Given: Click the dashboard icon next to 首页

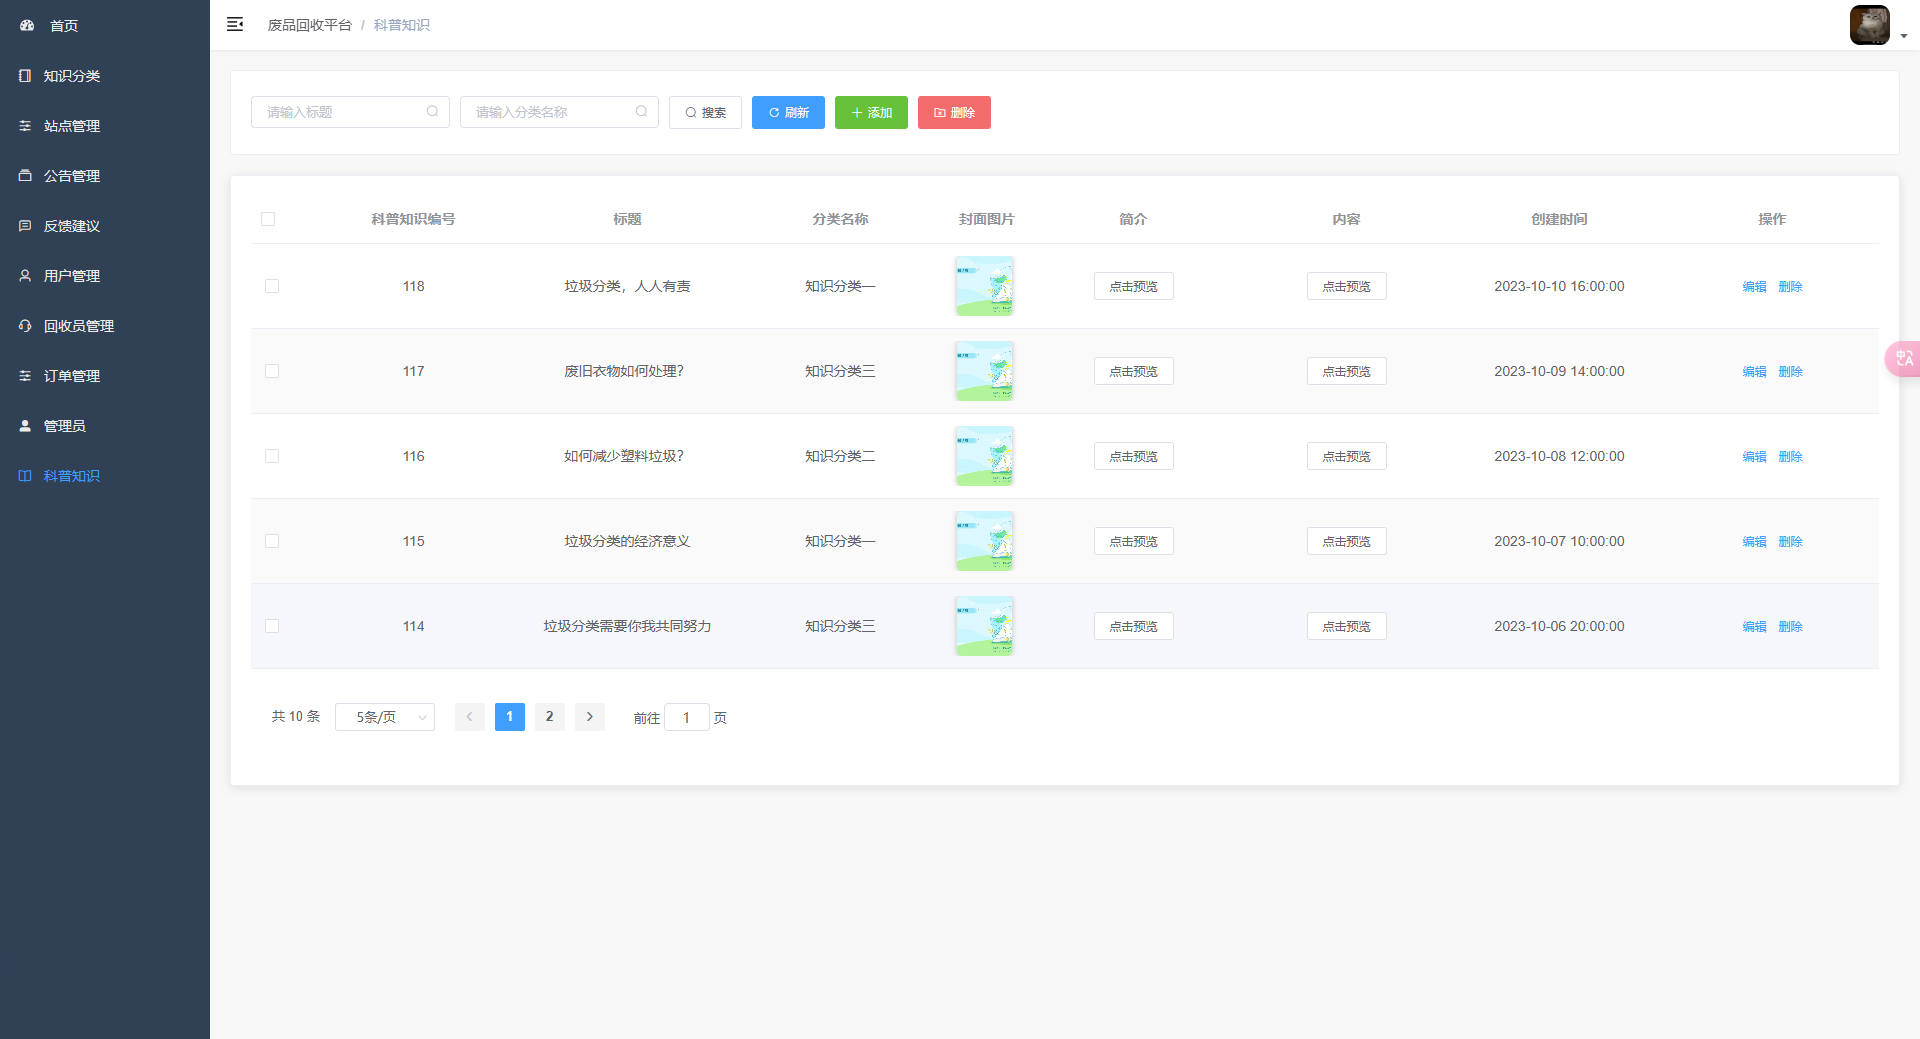Looking at the screenshot, I should (27, 26).
